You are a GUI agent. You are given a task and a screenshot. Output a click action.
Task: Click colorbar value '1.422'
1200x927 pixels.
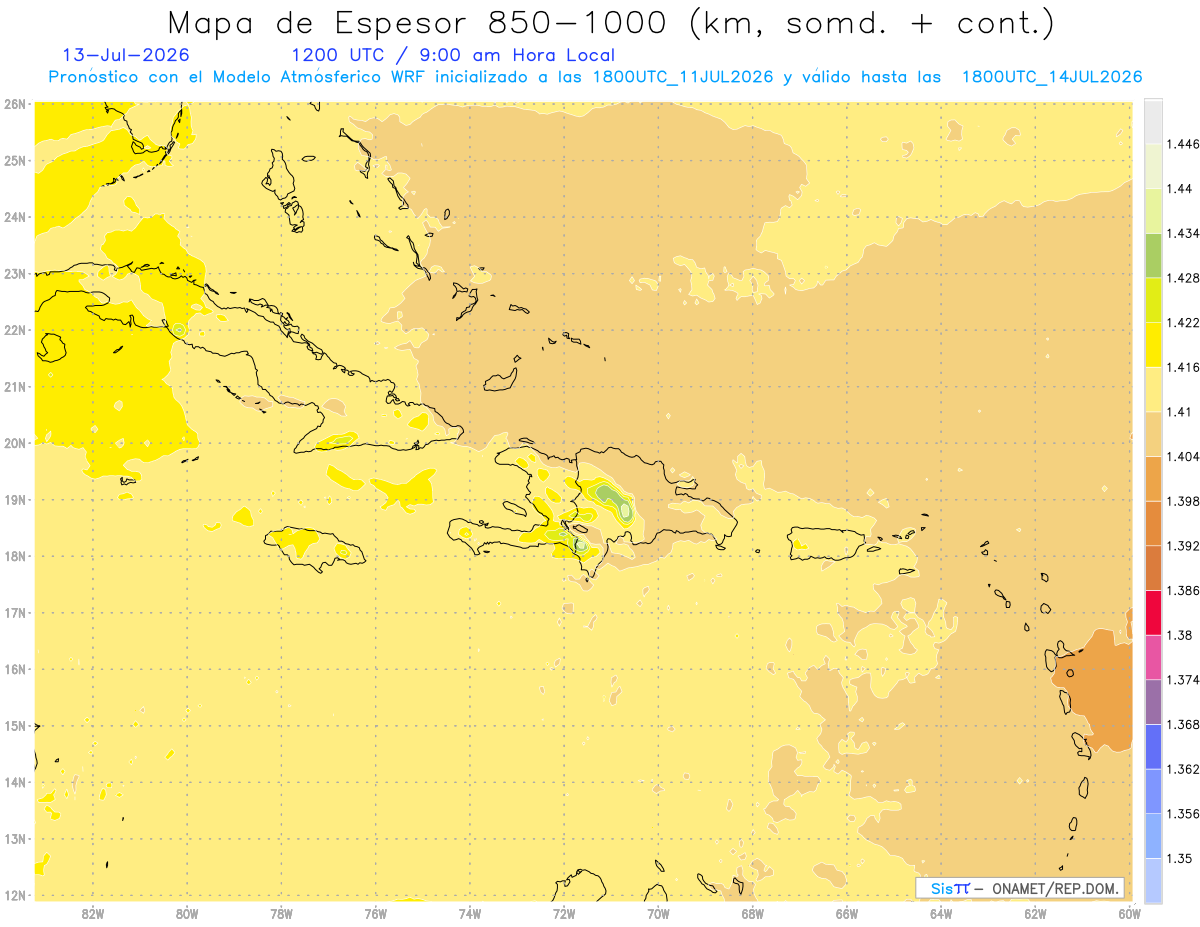tap(1183, 323)
